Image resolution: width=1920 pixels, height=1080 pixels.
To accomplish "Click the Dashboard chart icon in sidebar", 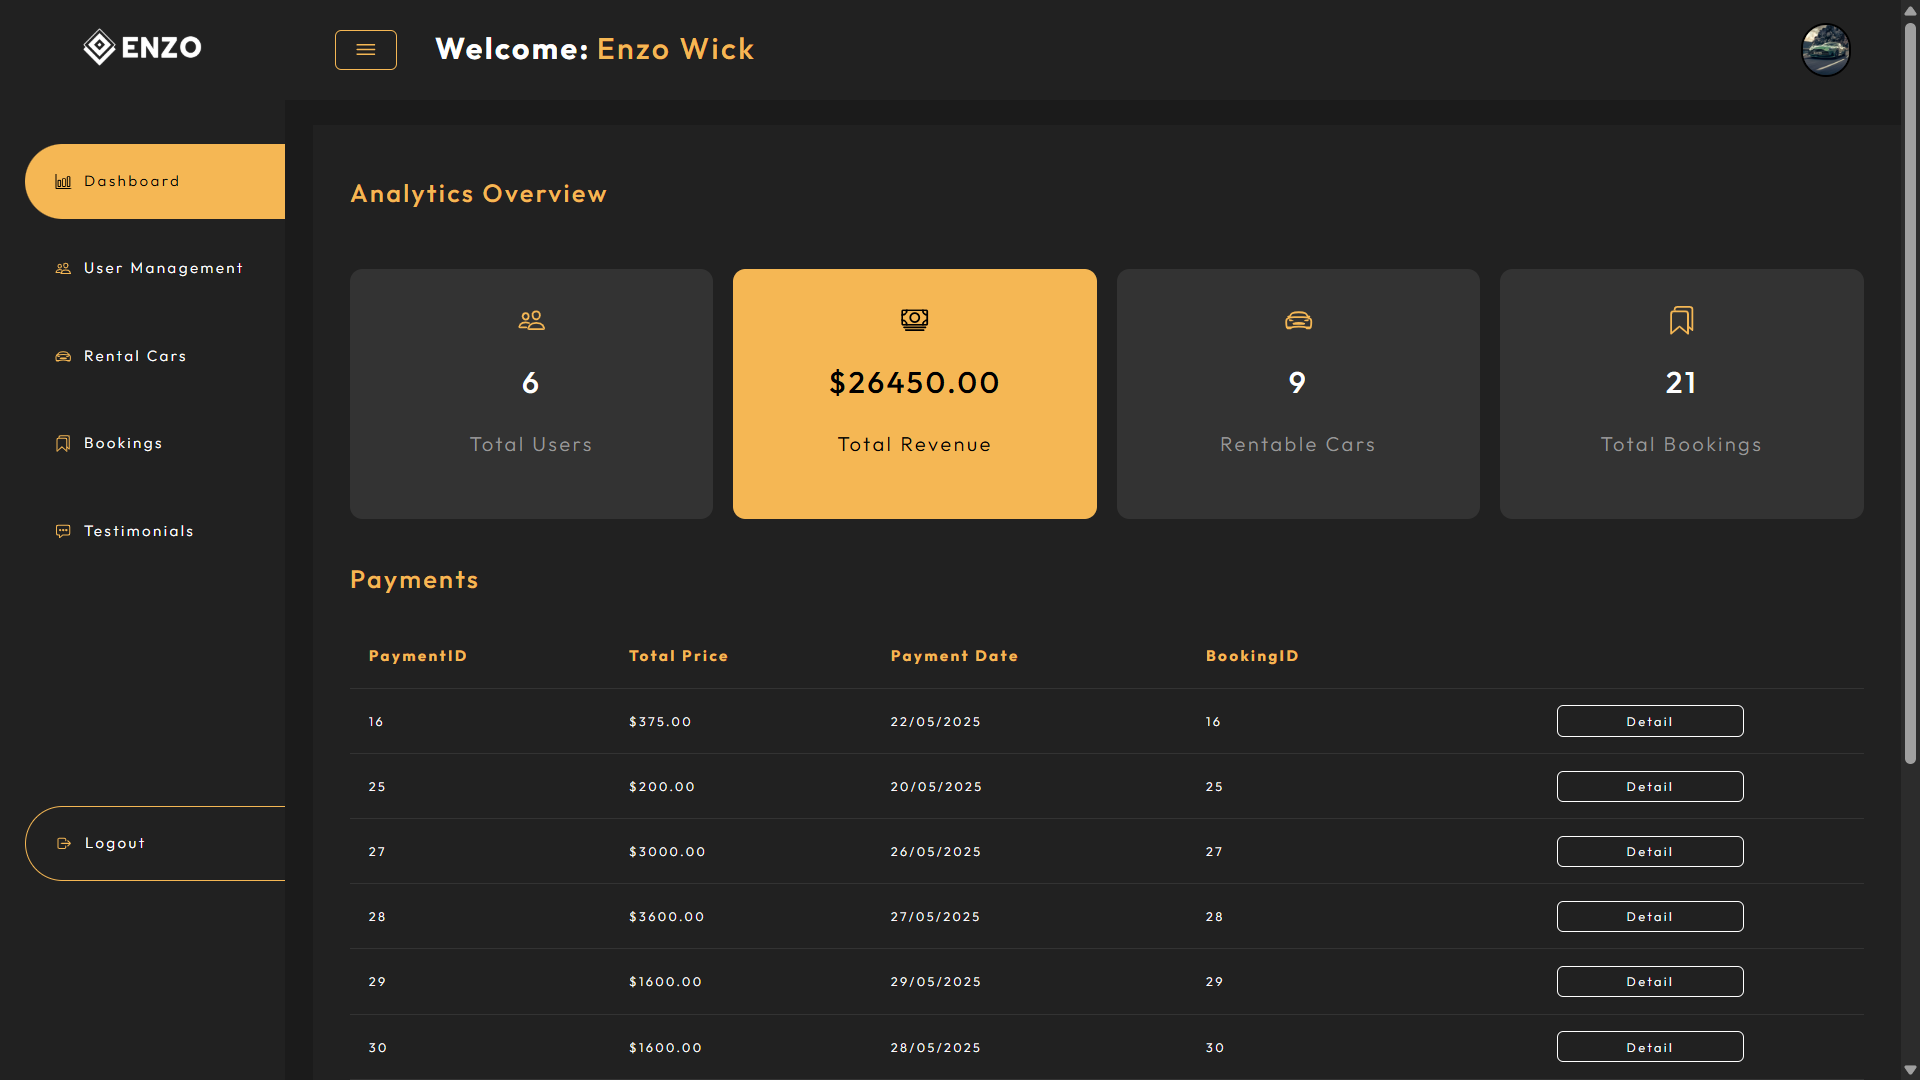I will tap(63, 182).
